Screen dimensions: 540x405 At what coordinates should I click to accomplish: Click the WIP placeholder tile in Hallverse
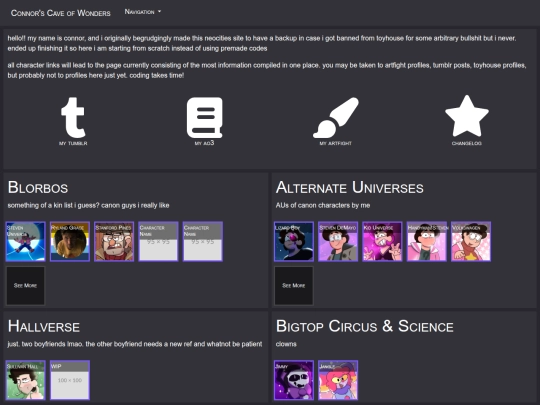70,380
